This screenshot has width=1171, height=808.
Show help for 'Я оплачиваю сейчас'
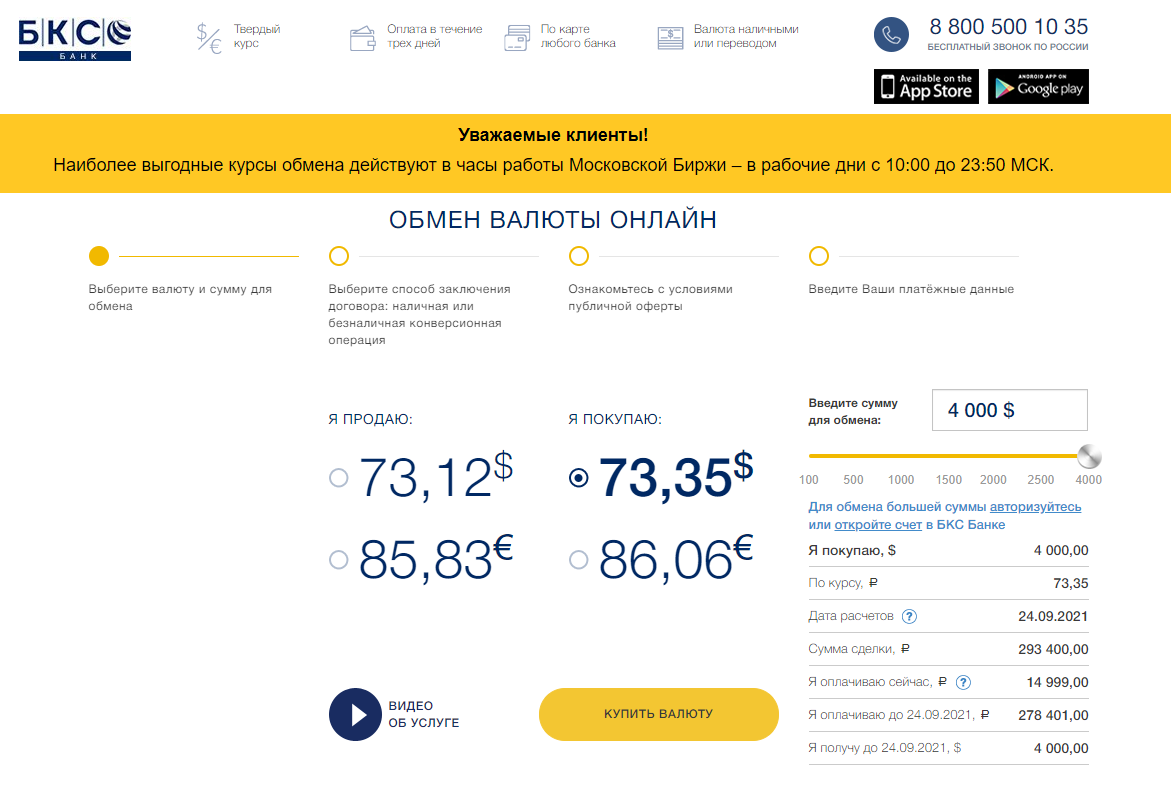(x=963, y=682)
